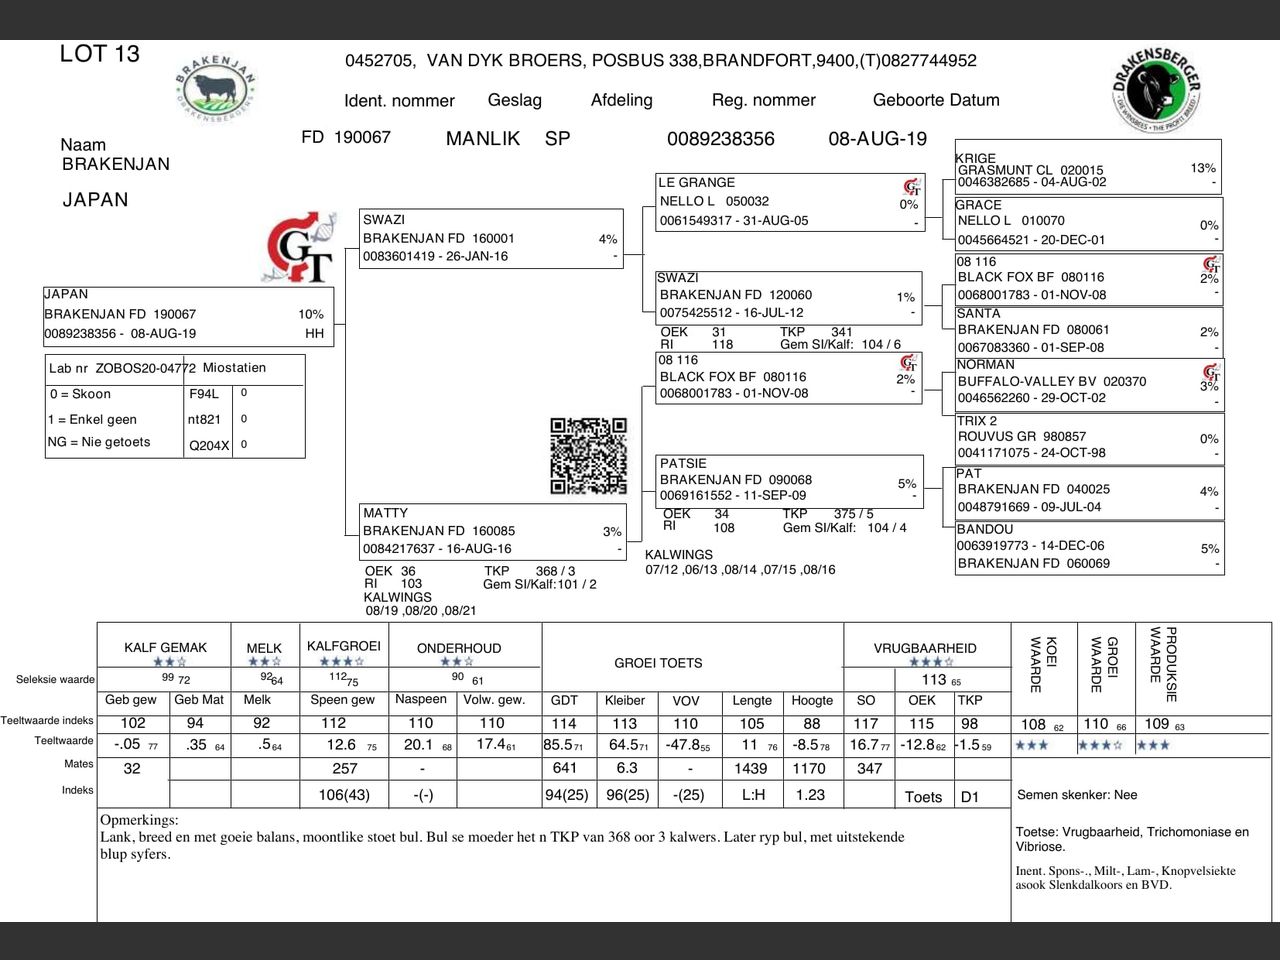1280x960 pixels.
Task: Click GT icon in NORMAN box
Action: [x=1211, y=372]
